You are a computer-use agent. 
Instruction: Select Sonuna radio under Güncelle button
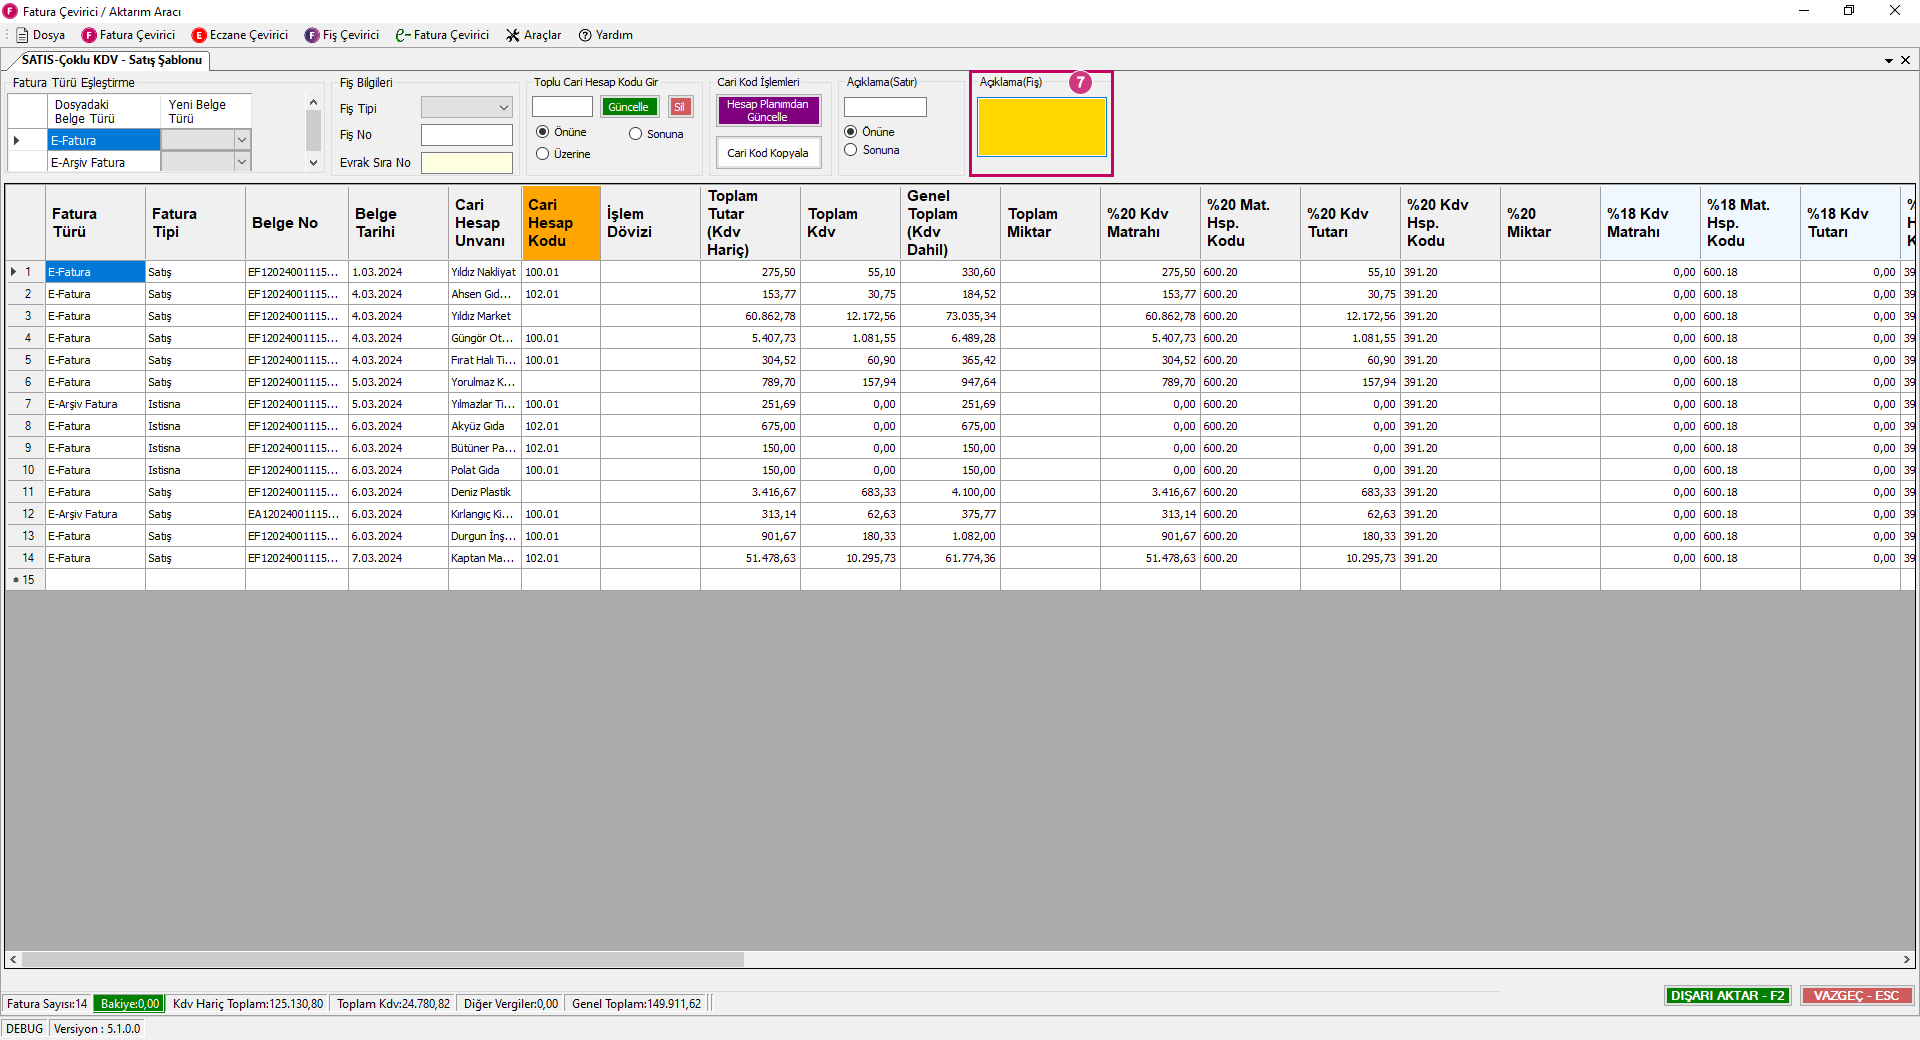[636, 134]
